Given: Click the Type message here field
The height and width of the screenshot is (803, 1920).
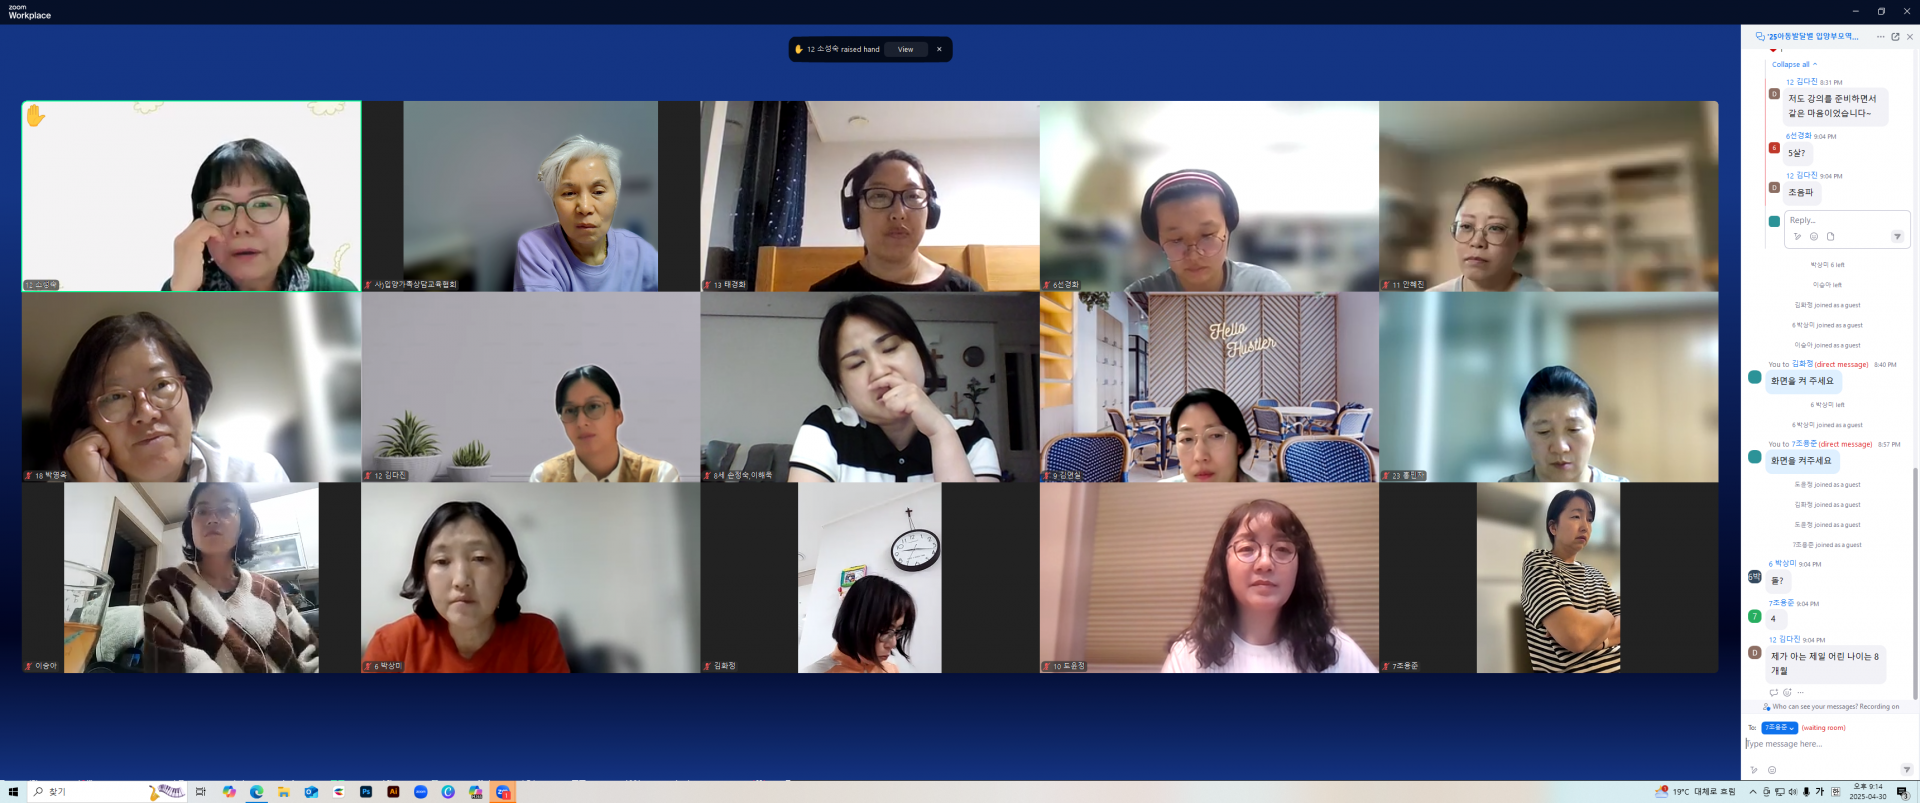Looking at the screenshot, I should coord(1825,744).
